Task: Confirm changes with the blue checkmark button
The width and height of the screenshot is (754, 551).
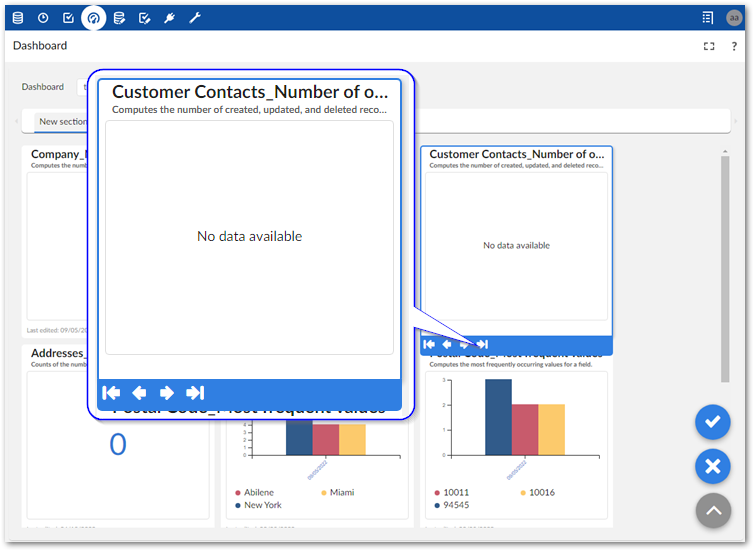Action: click(x=713, y=422)
